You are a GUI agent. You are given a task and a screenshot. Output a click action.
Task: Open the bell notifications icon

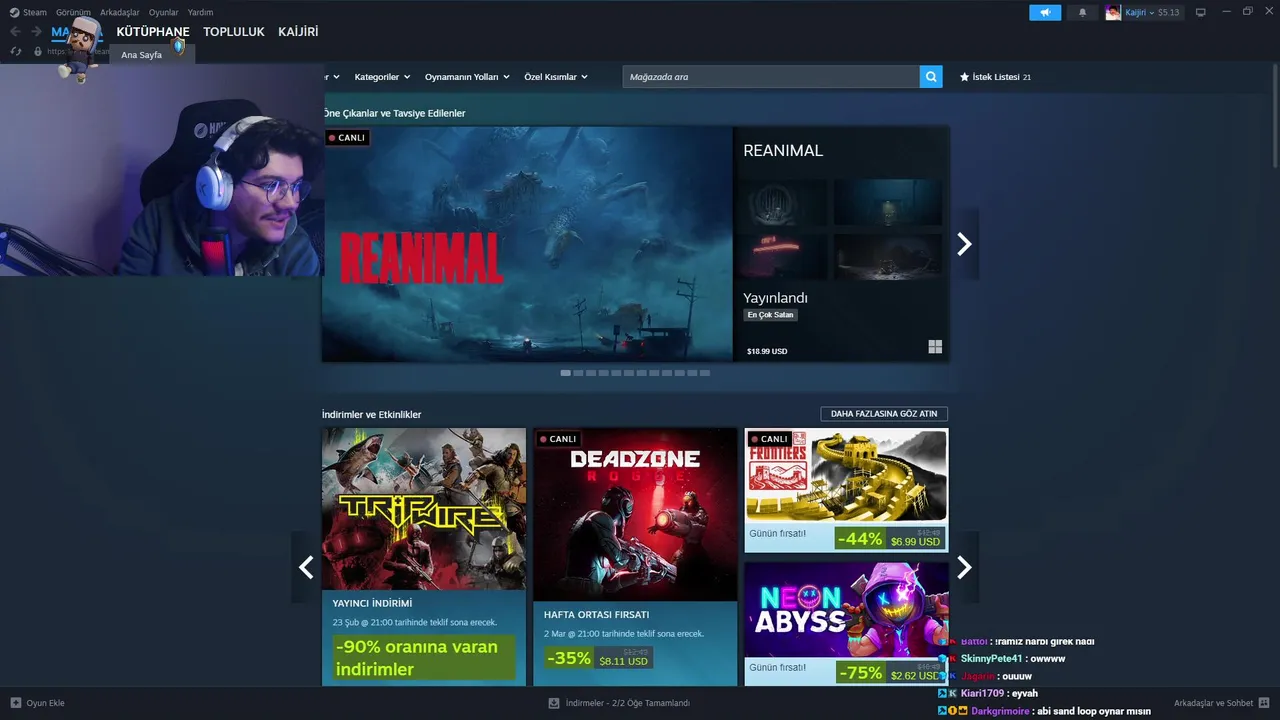(1082, 12)
